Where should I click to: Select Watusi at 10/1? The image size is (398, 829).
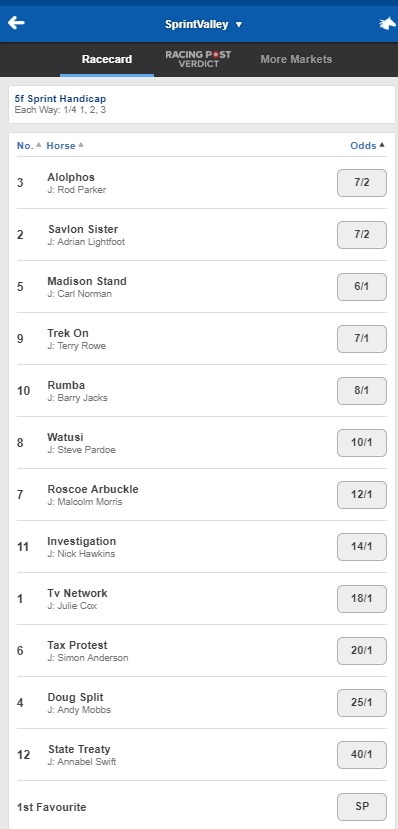(362, 443)
